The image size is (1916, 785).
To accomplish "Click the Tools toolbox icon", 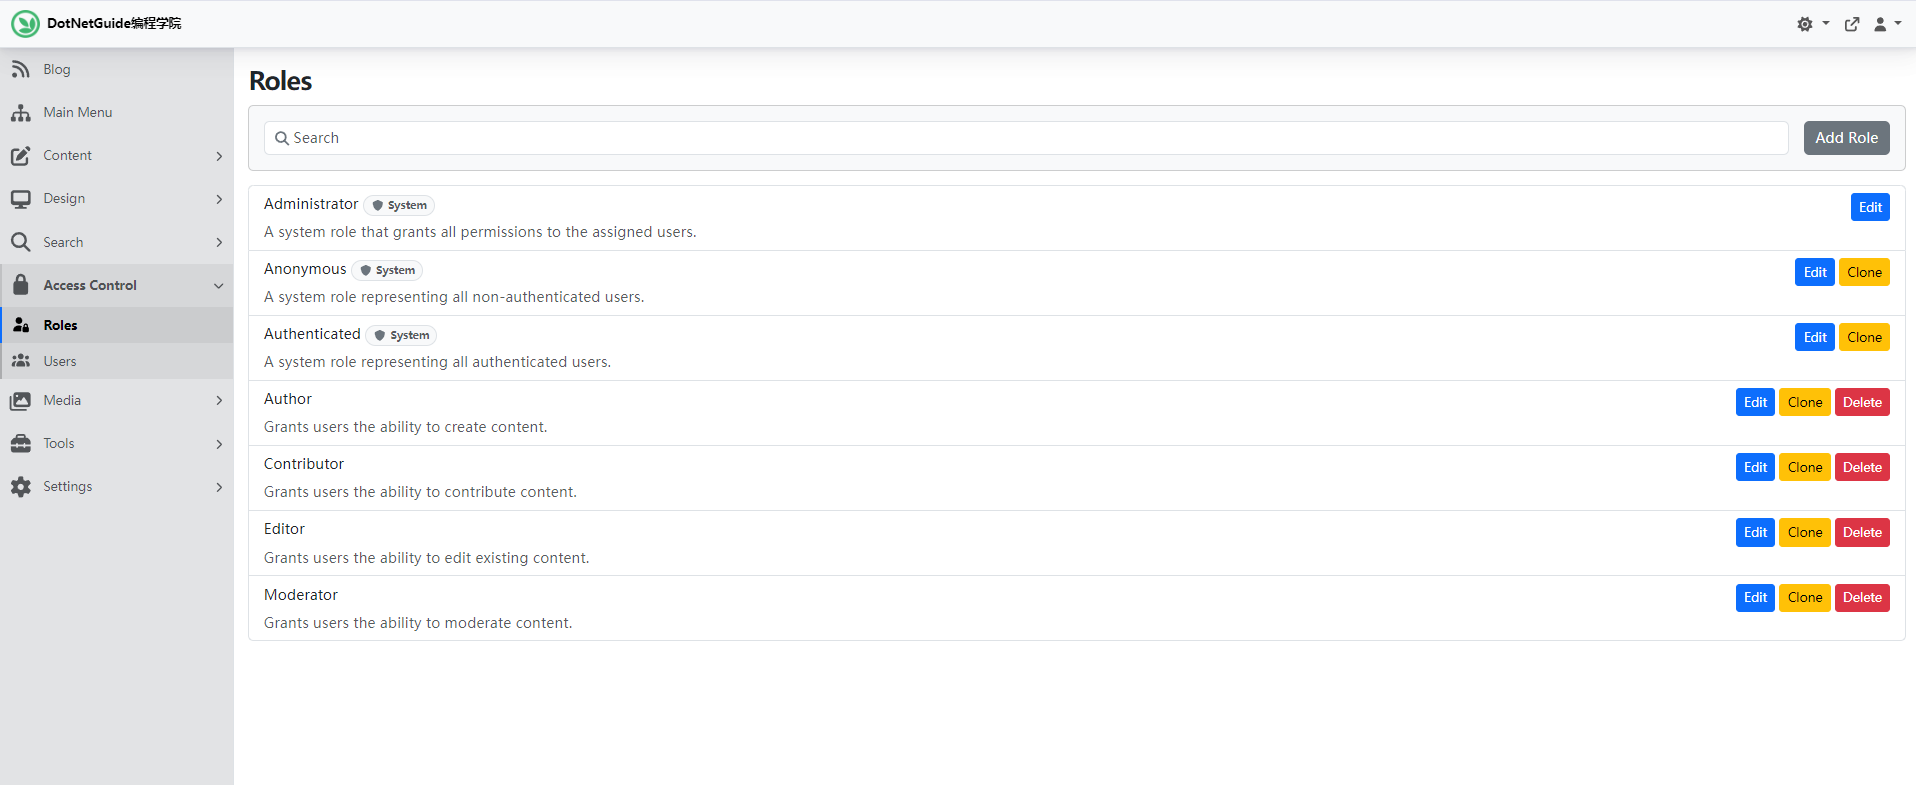I will (x=20, y=444).
